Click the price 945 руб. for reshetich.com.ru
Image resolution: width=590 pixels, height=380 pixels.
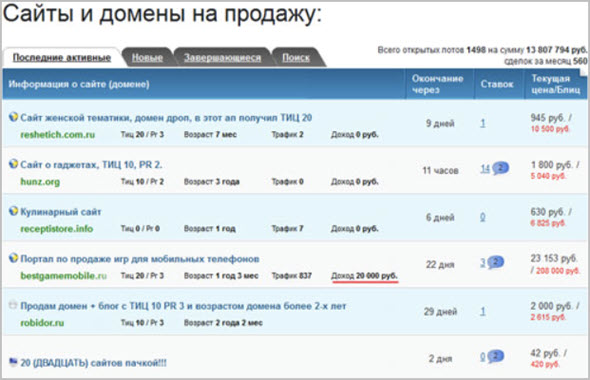click(x=547, y=118)
